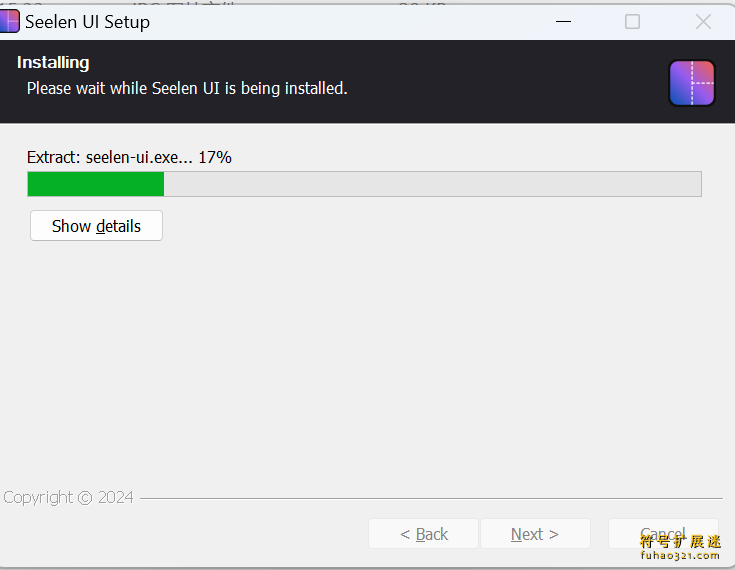Click the fuhao321.com watermark text

pos(680,556)
